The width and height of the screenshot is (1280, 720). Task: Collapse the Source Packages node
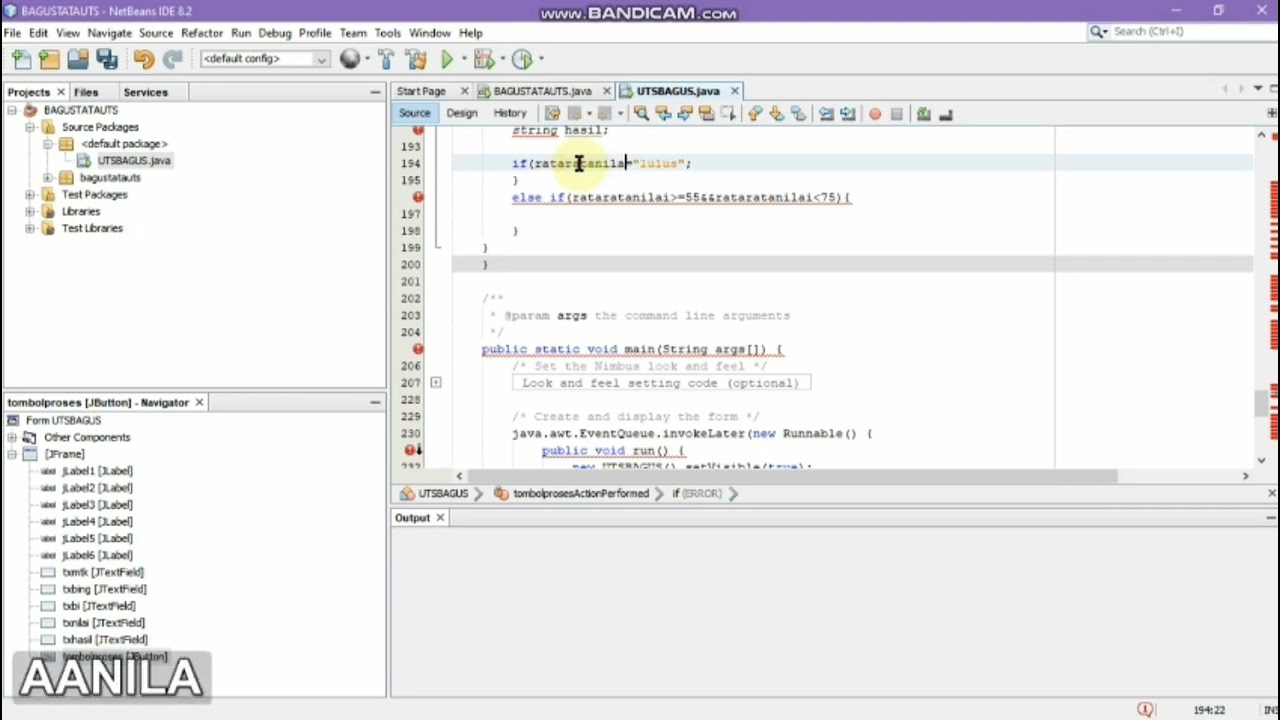[x=30, y=127]
